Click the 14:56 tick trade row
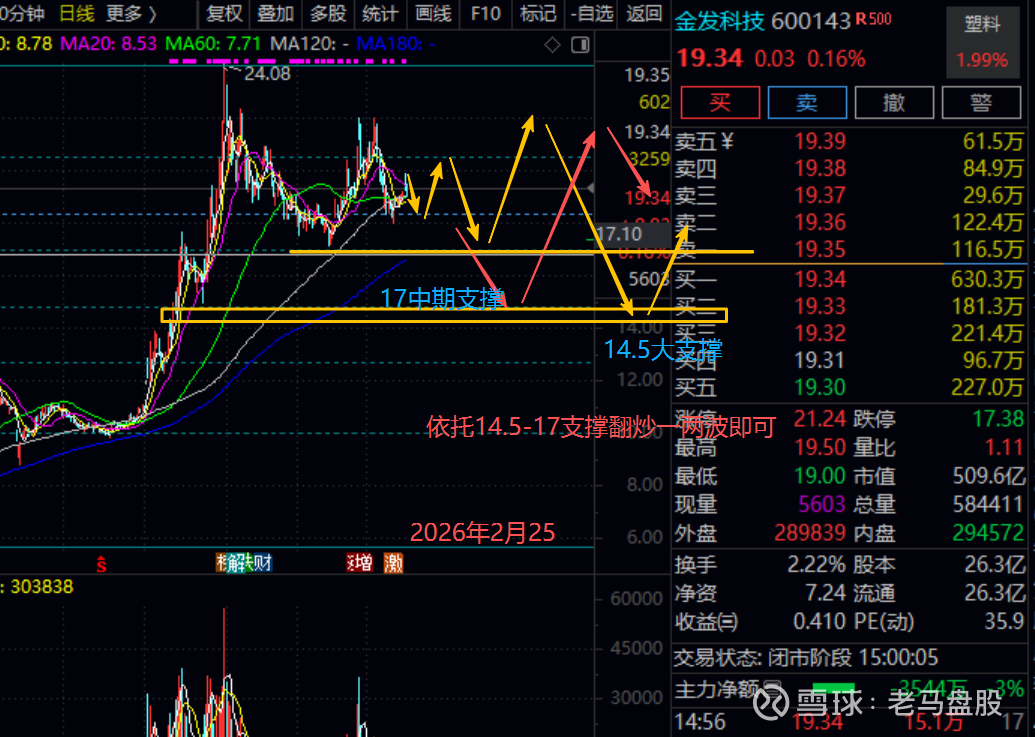The height and width of the screenshot is (737, 1035). [x=849, y=722]
